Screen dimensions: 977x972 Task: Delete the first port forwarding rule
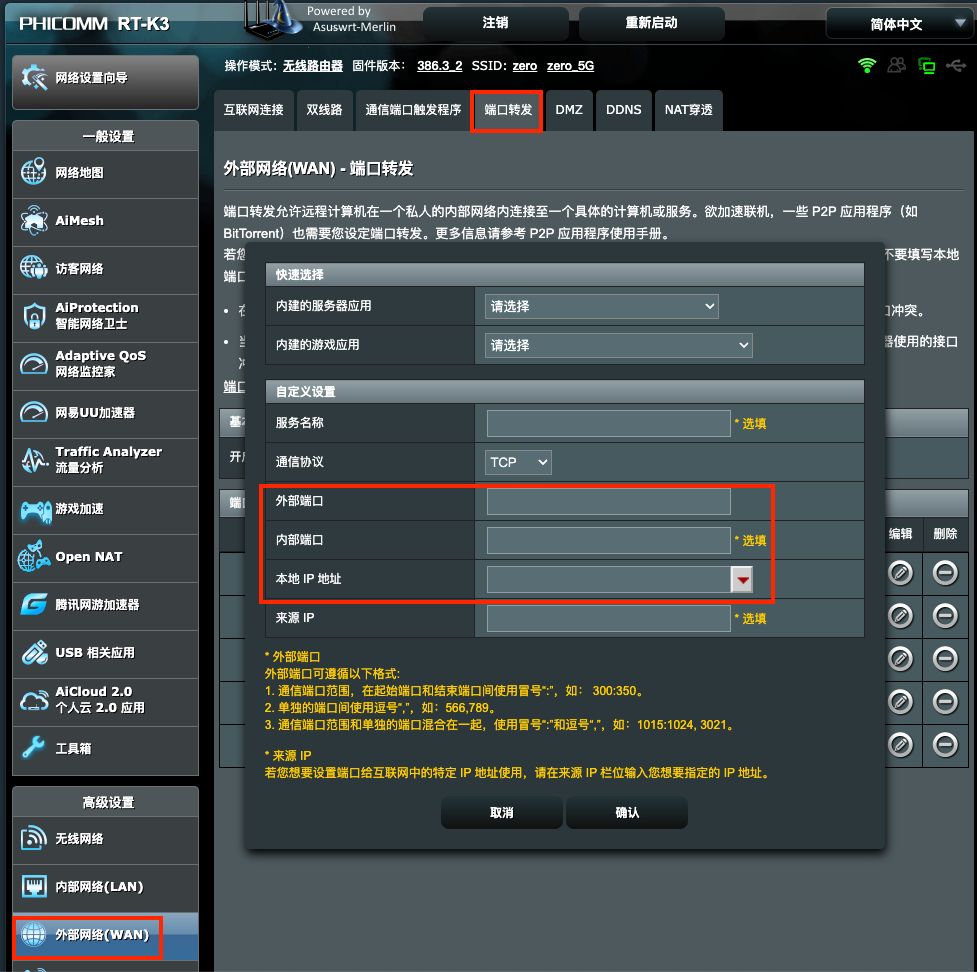[x=945, y=573]
